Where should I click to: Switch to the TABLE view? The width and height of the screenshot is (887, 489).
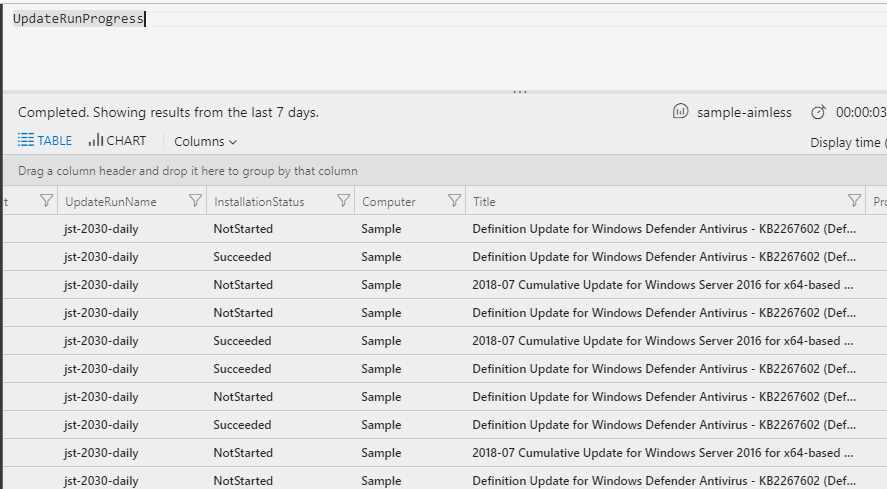pos(45,140)
